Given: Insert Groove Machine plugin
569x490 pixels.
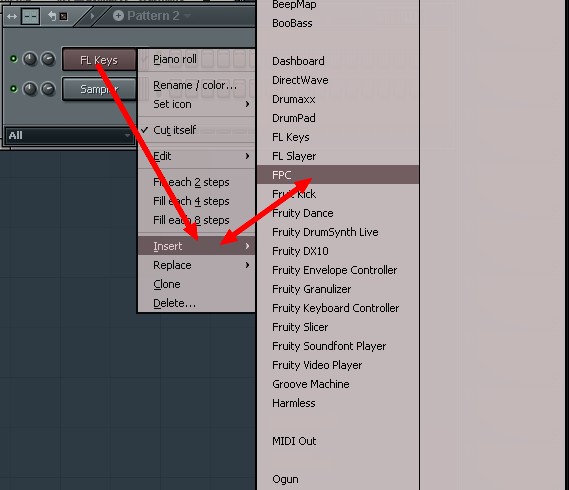Looking at the screenshot, I should point(338,384).
